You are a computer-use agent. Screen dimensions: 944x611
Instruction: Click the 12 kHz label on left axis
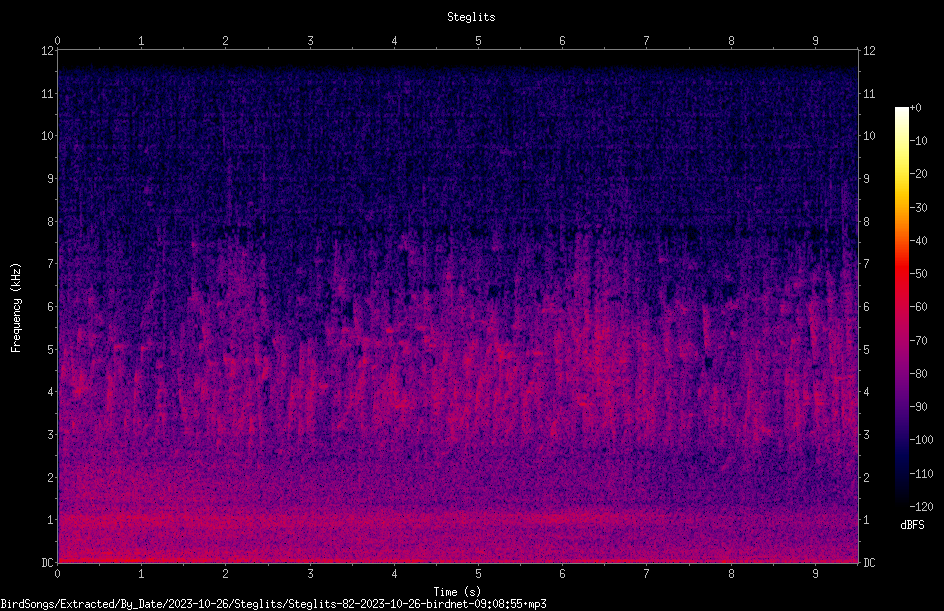pos(48,51)
